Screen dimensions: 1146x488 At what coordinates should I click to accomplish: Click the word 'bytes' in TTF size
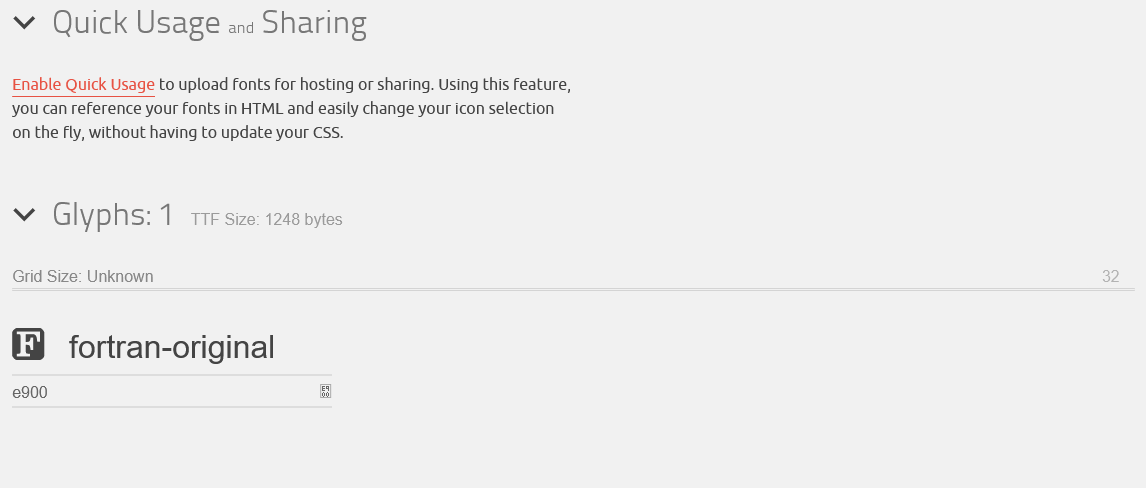point(322,219)
